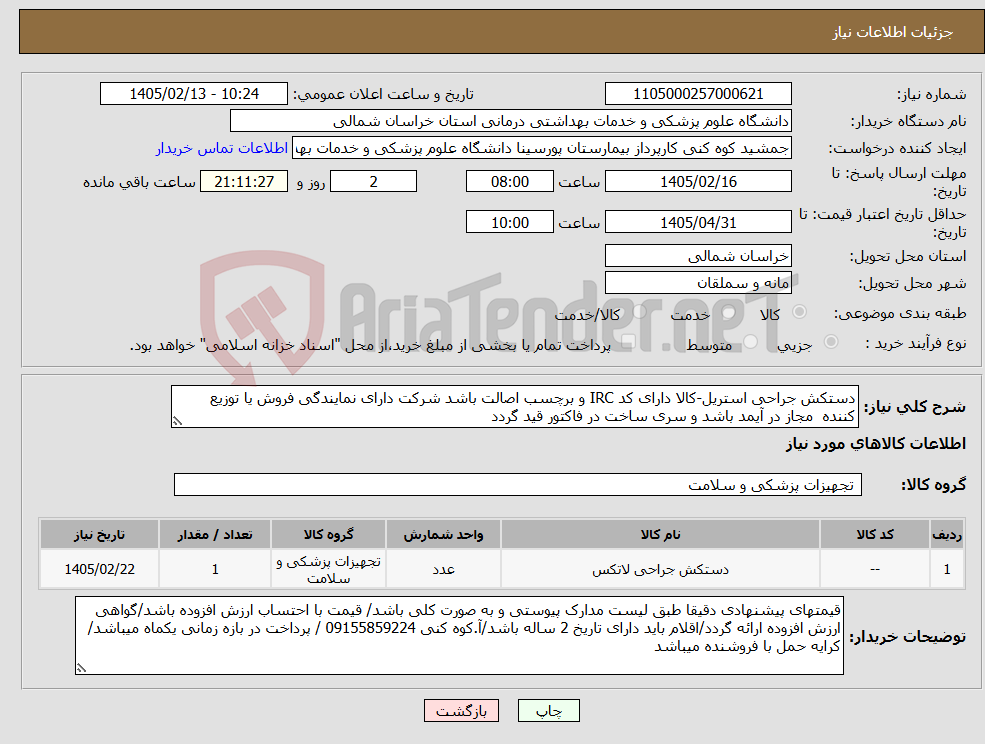Click the تعداد / مقدار column header

[215, 534]
